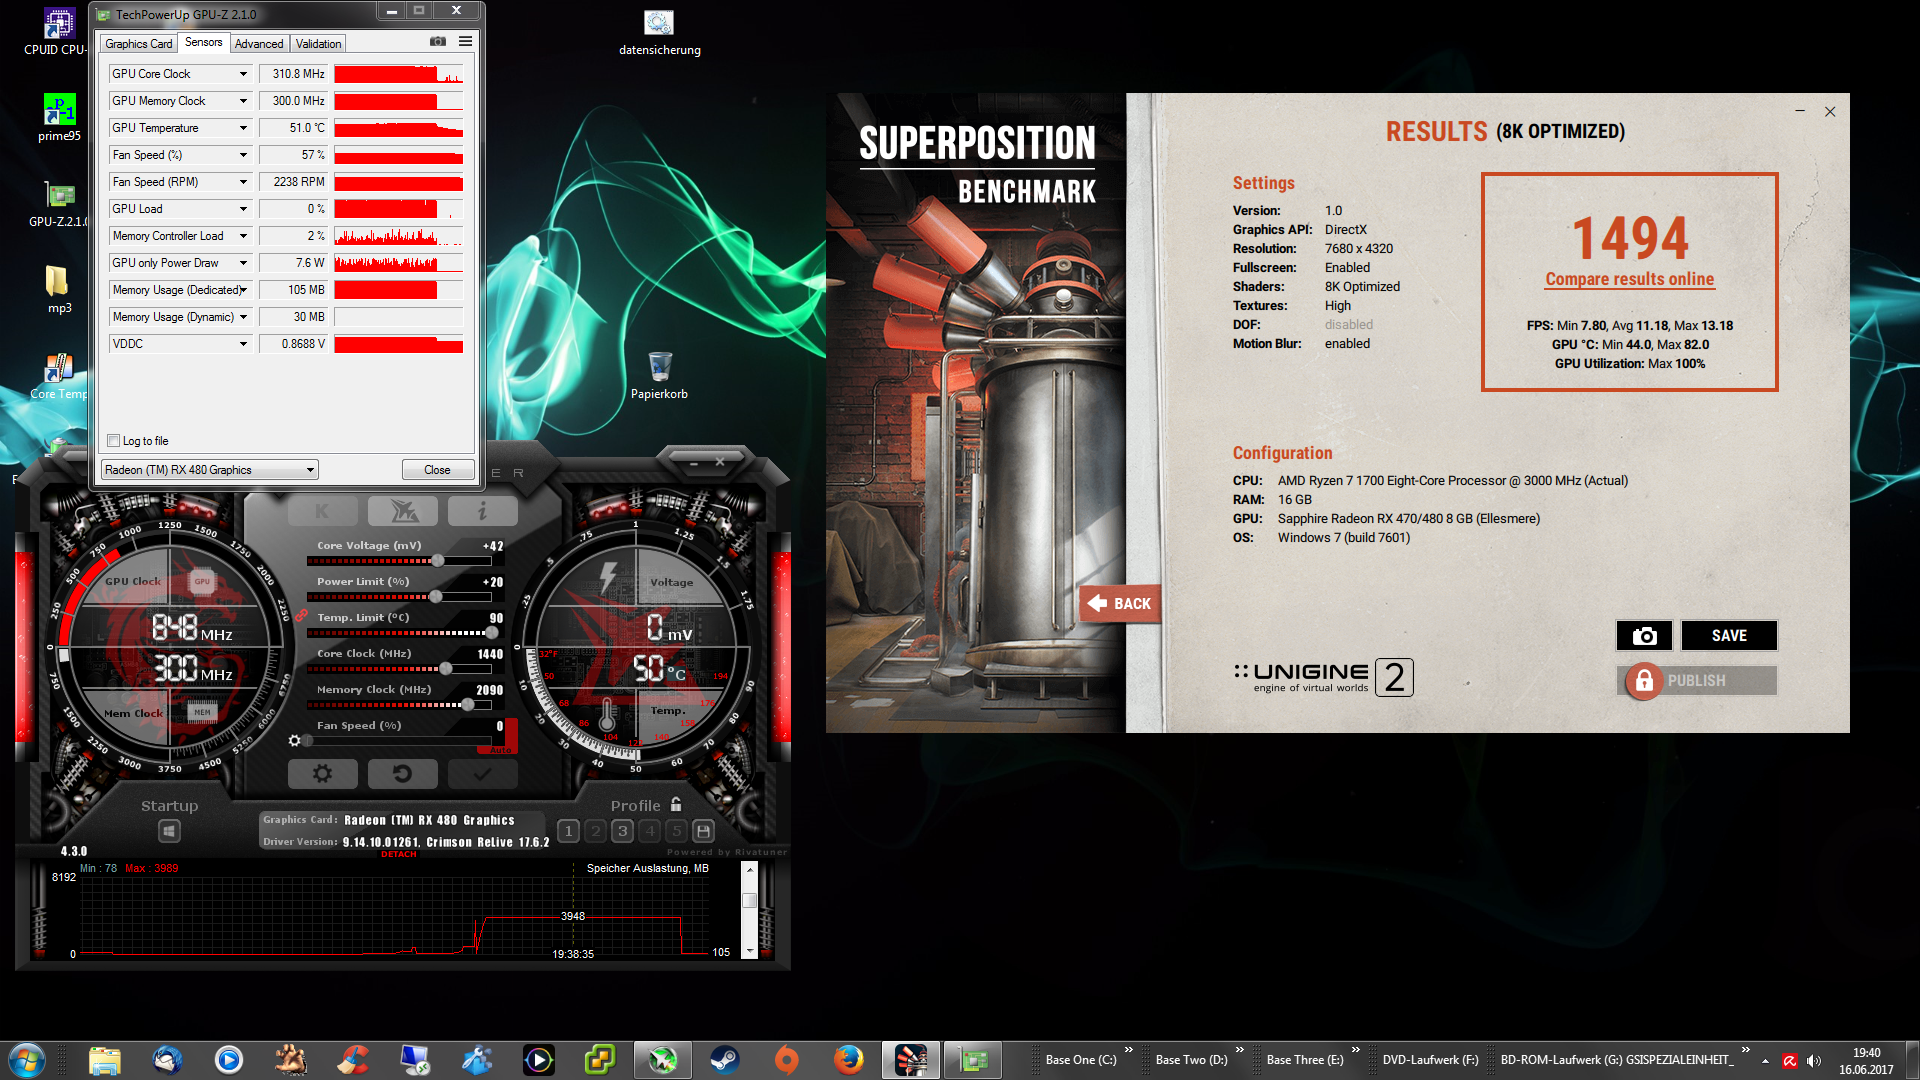The image size is (1920, 1080).
Task: Open Afterburner settings gear button
Action: 322,773
